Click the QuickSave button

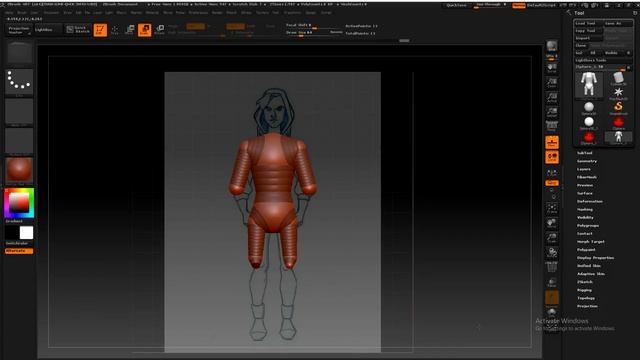(x=456, y=5)
